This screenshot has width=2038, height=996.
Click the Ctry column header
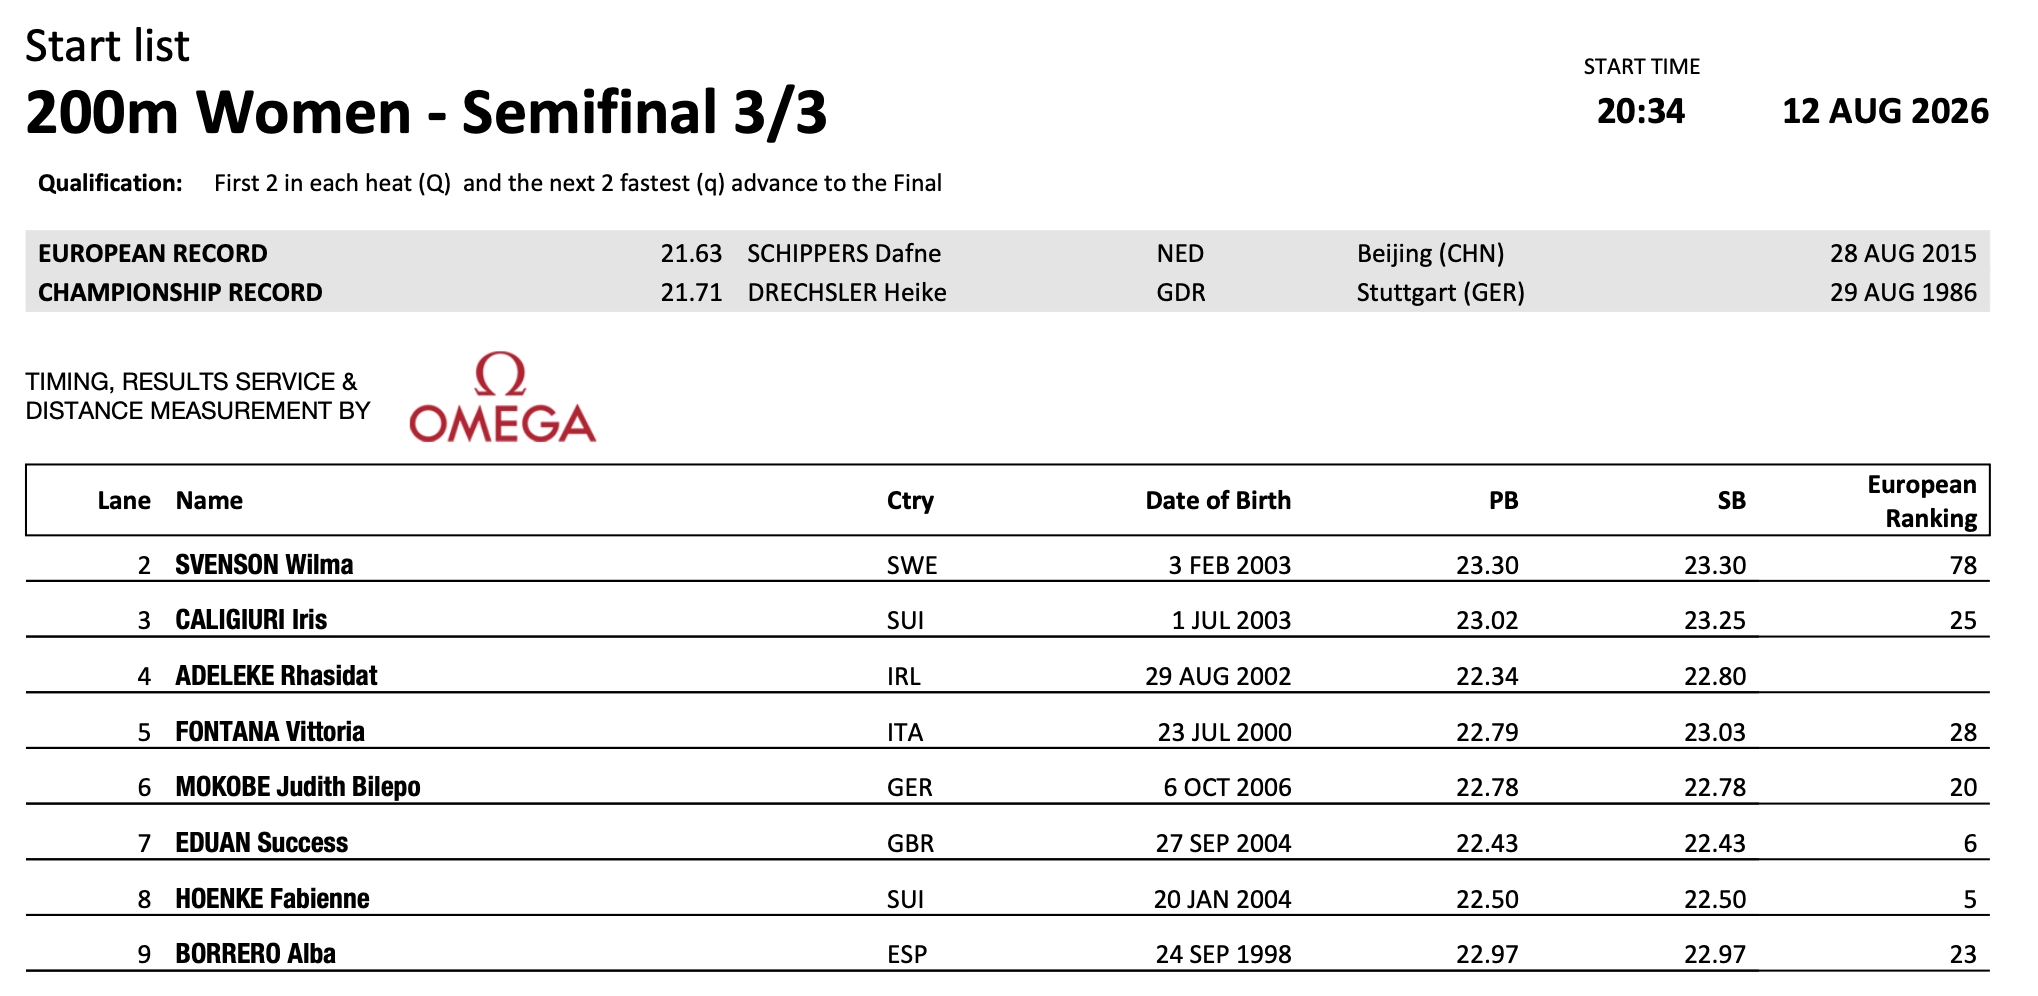(x=910, y=501)
